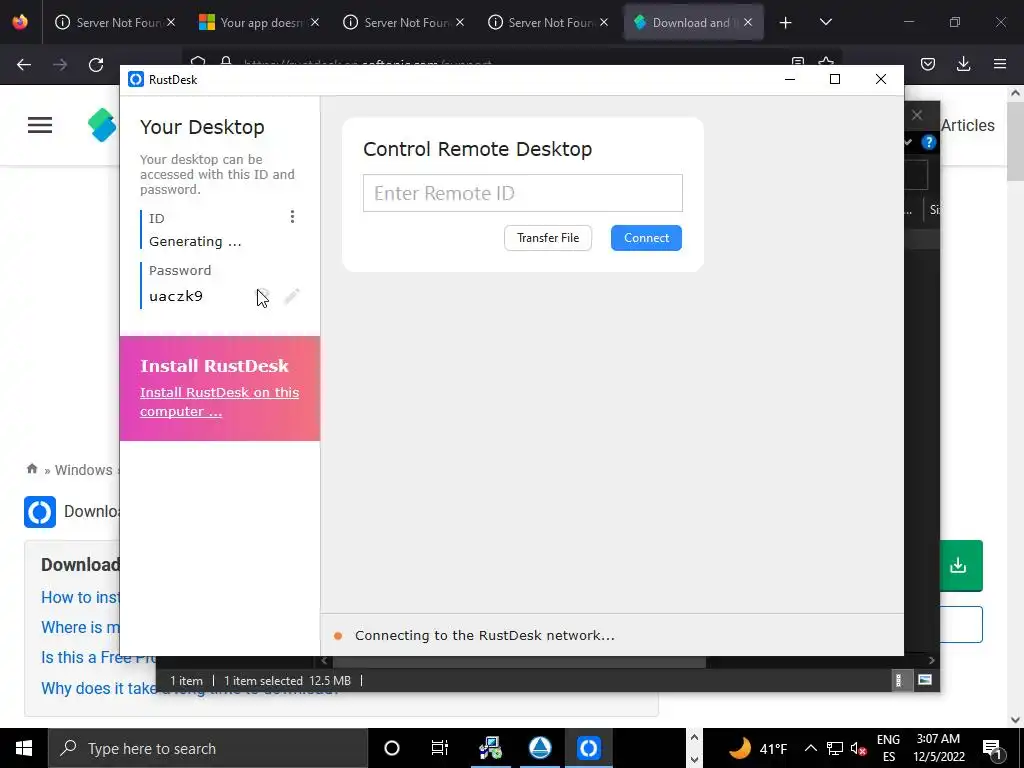Open the Firefox application menu
The height and width of the screenshot is (768, 1024).
[x=999, y=64]
